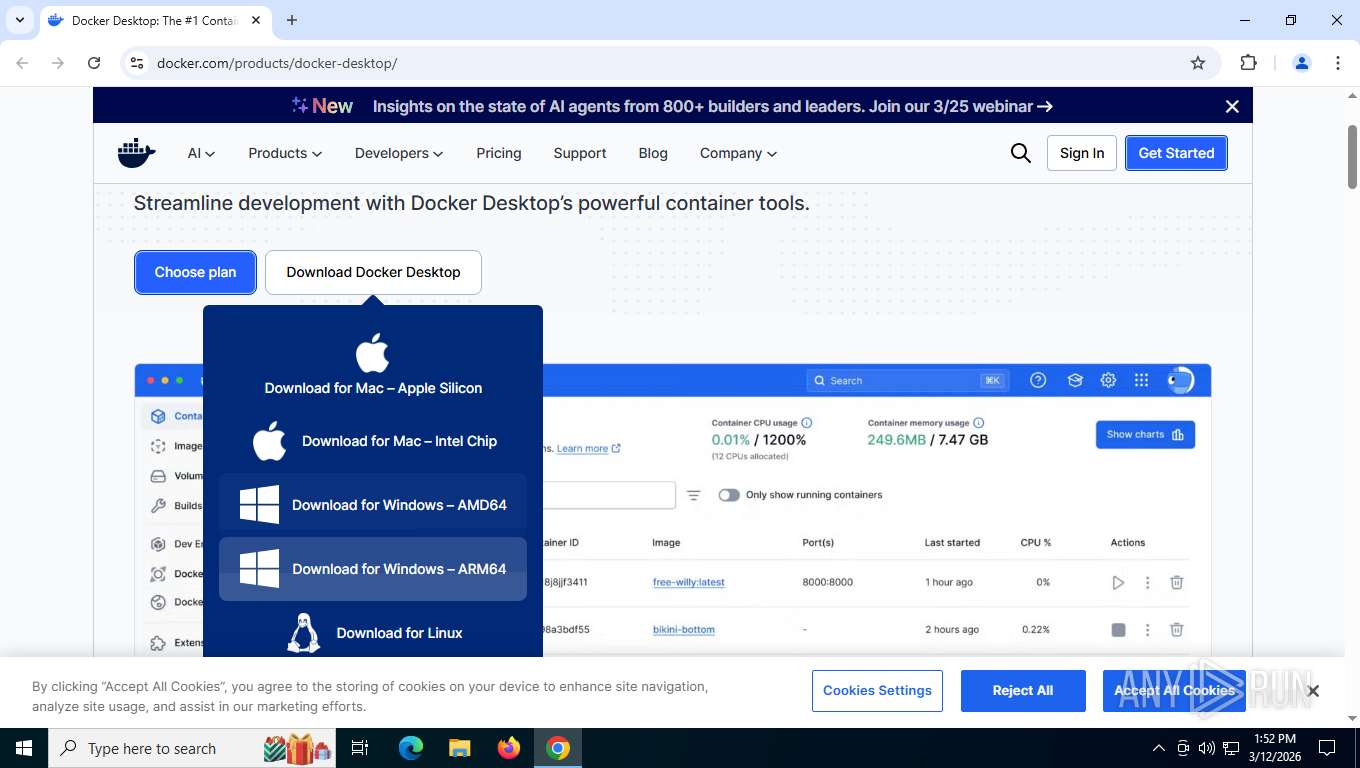
Task: Open the Blog page
Action: (653, 153)
